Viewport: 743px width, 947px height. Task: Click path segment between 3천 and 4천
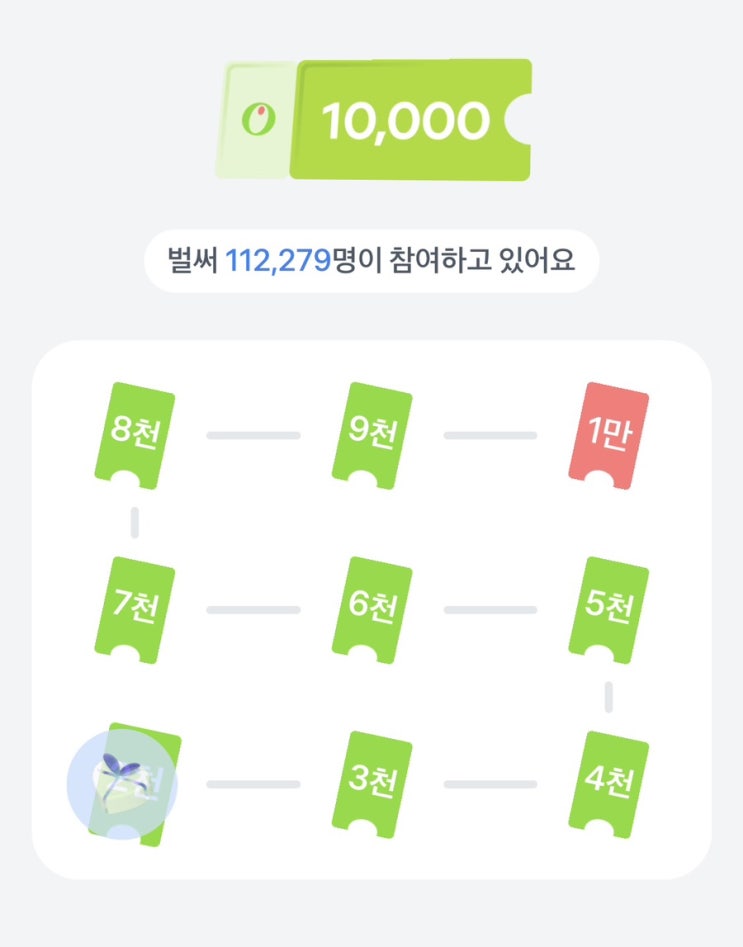coord(491,784)
